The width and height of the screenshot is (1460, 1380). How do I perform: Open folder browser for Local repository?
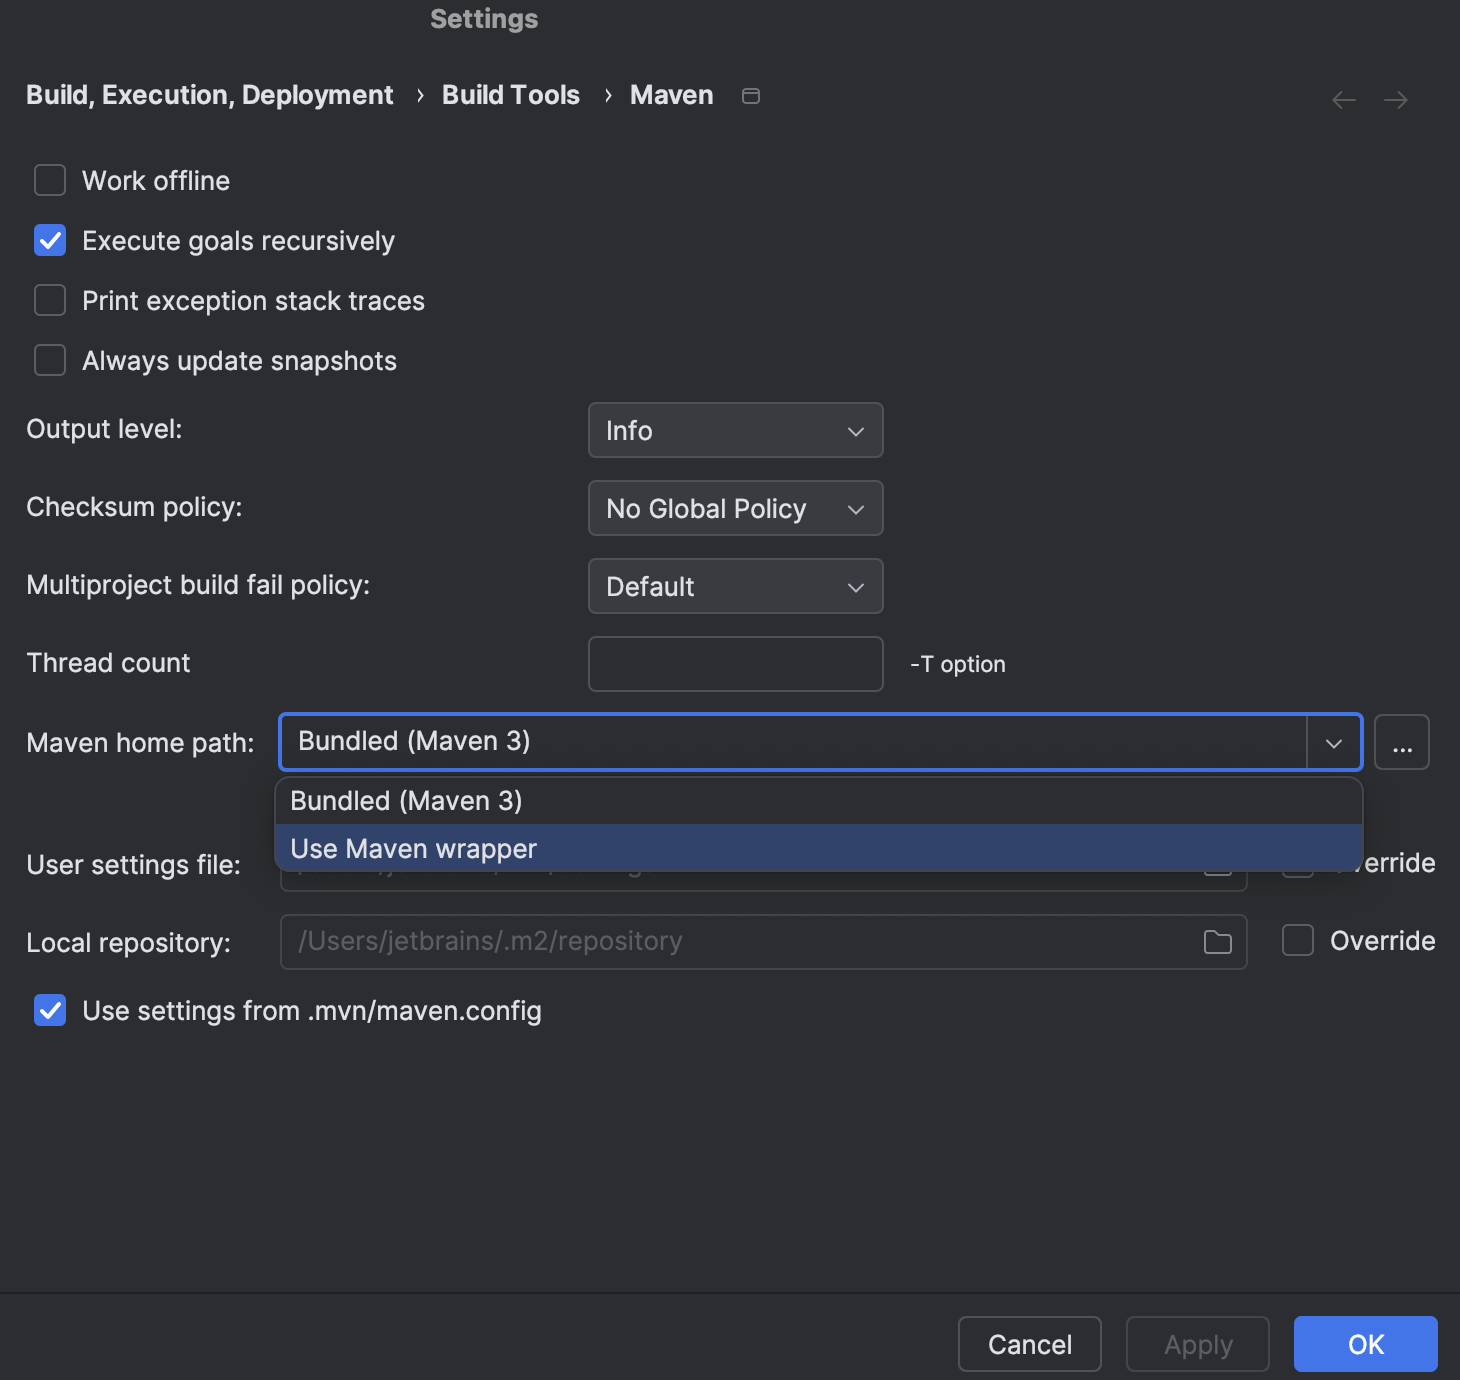(1218, 941)
